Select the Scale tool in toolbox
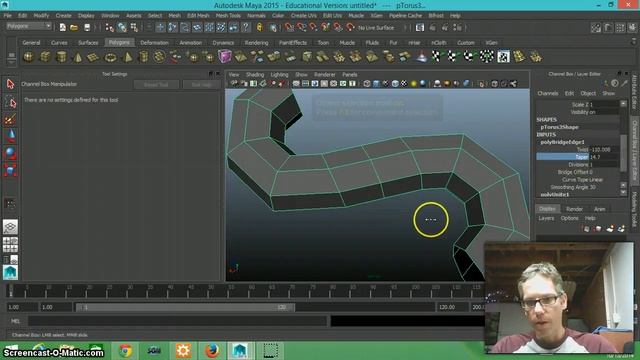640x360 pixels. point(10,170)
